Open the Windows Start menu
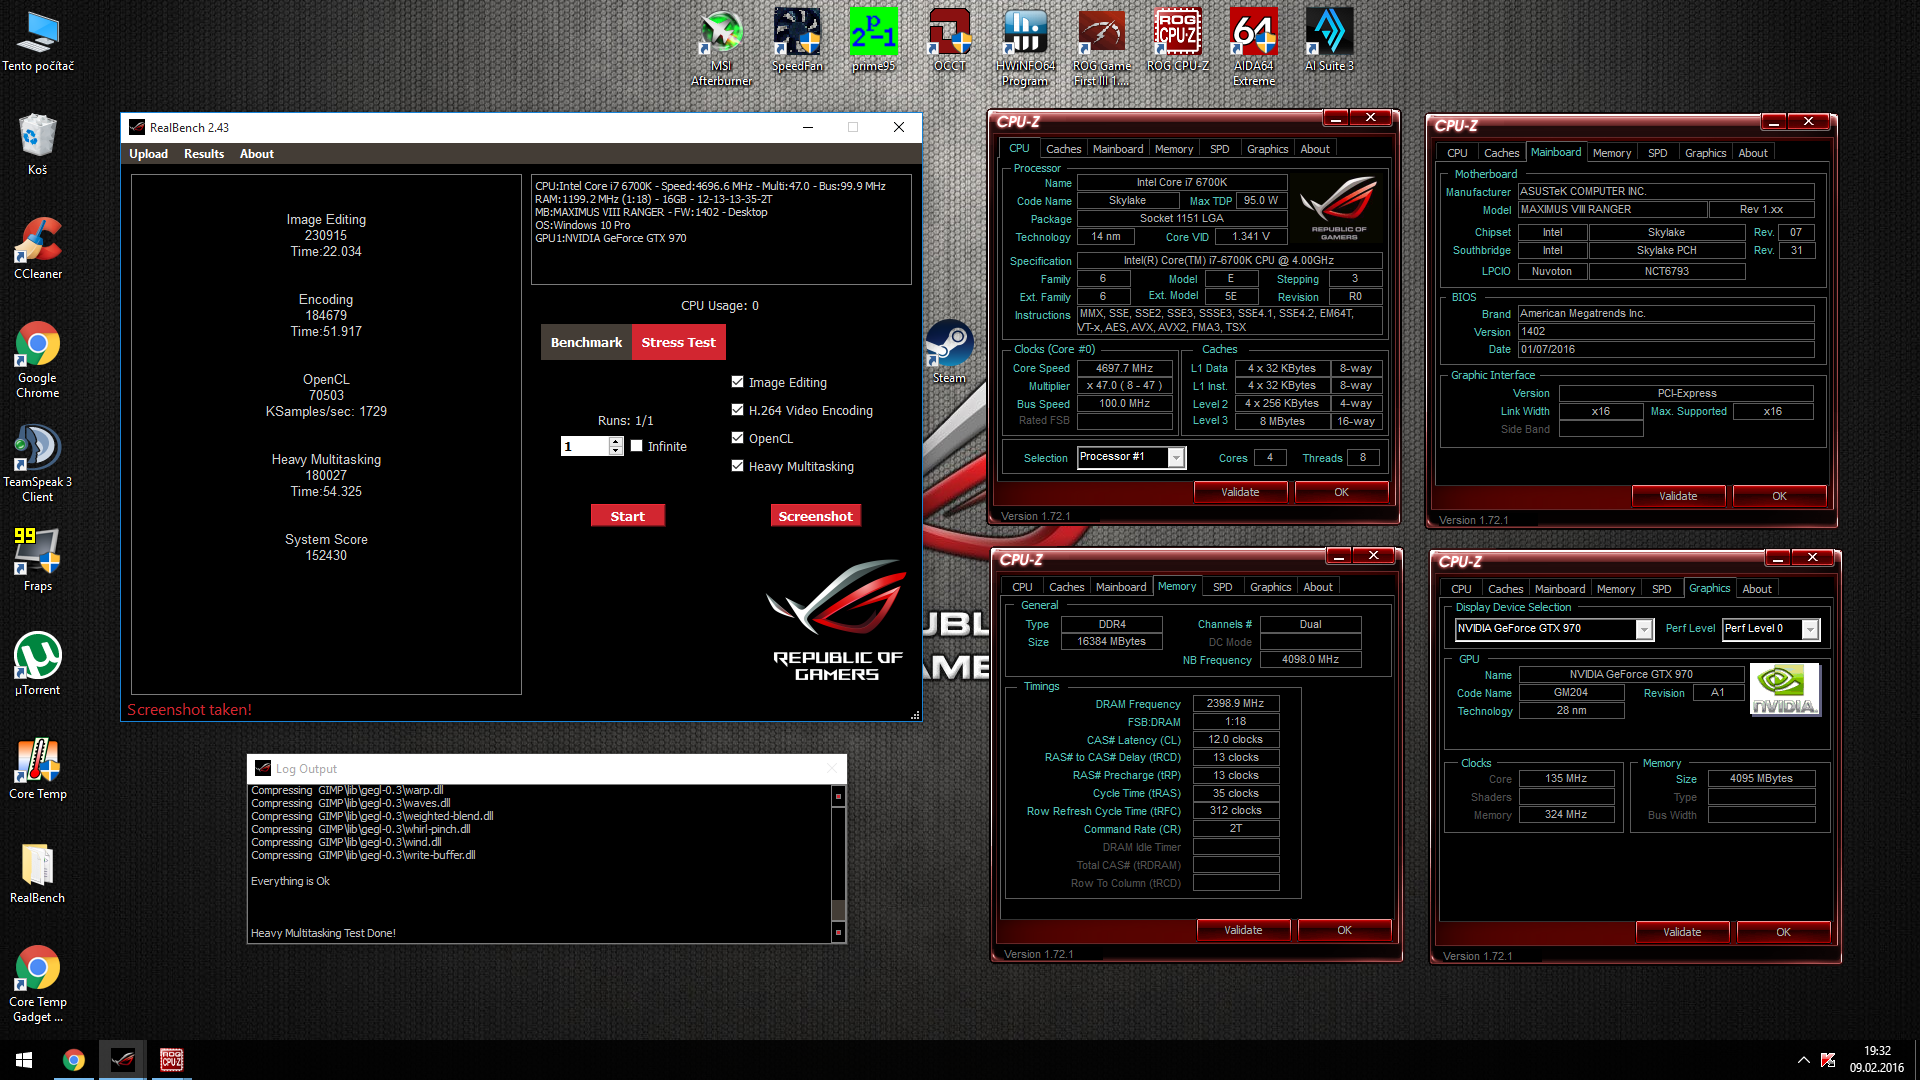1920x1080 pixels. [x=24, y=1060]
